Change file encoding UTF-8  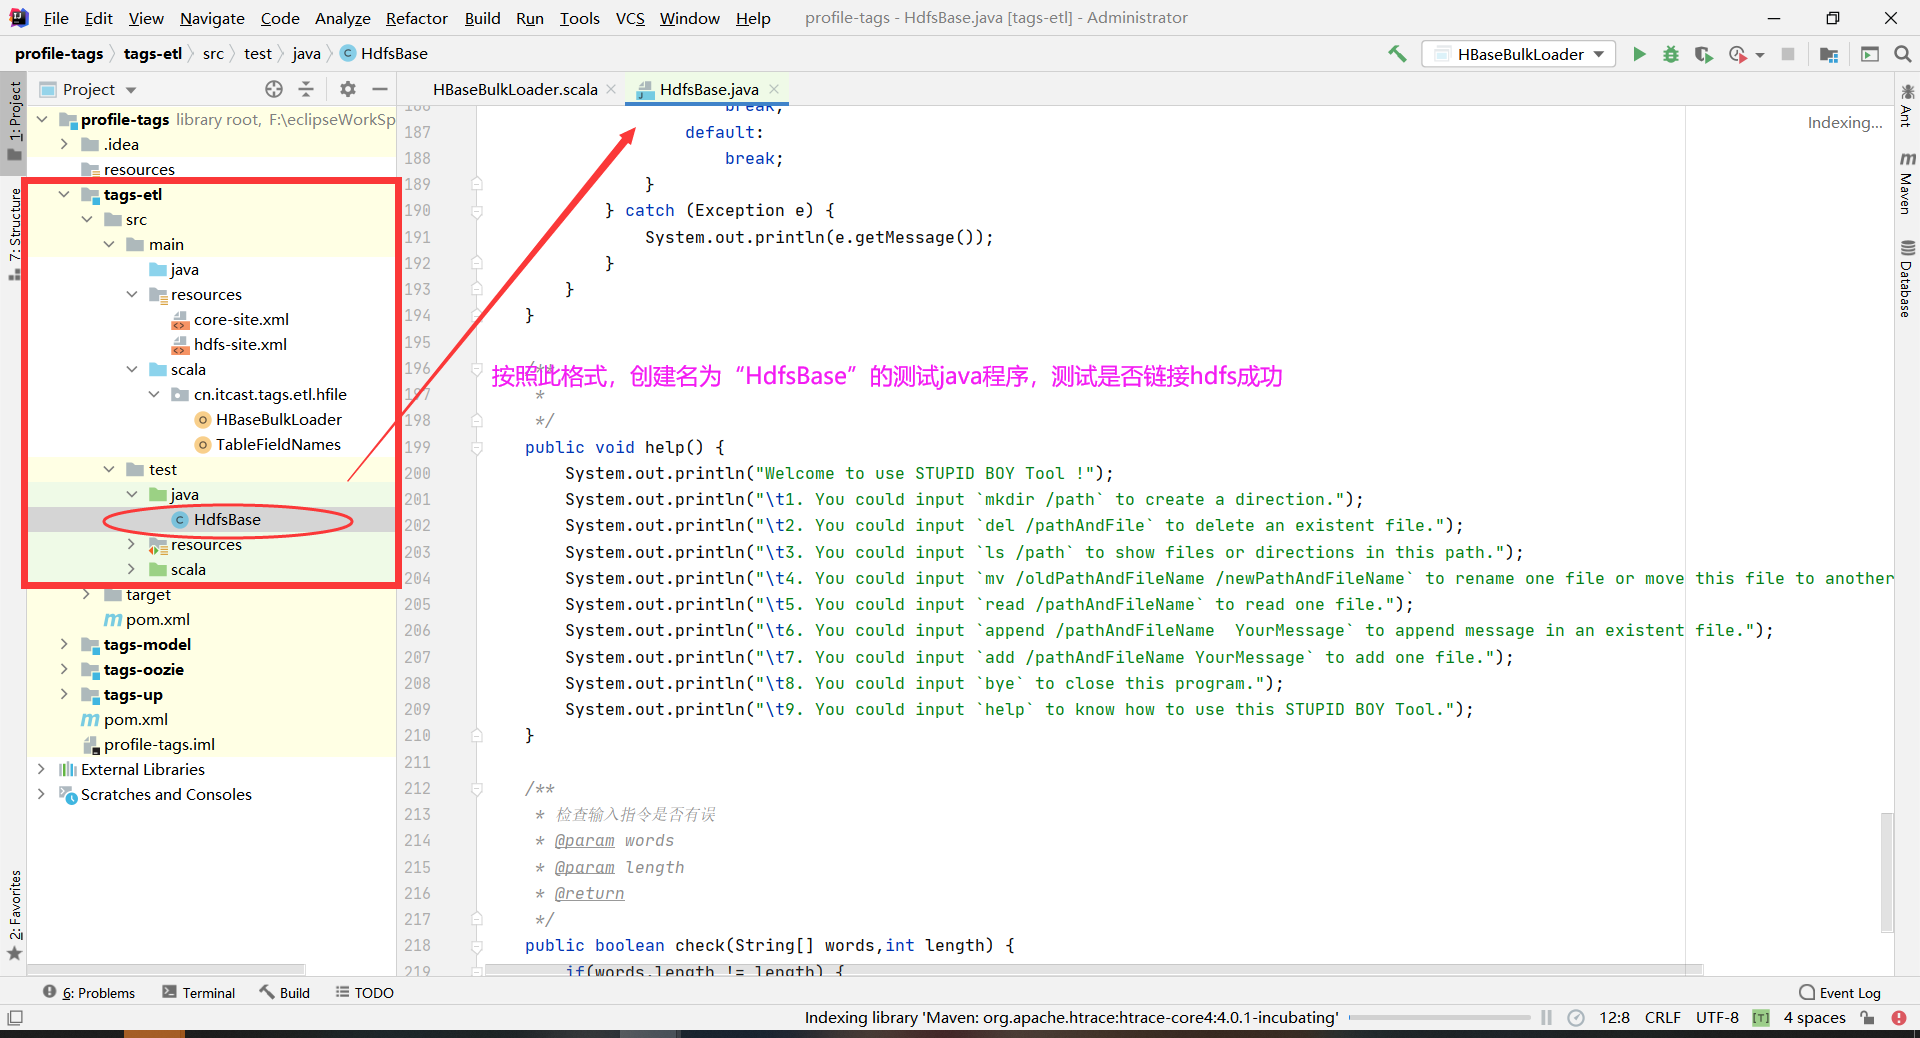pyautogui.click(x=1717, y=1017)
